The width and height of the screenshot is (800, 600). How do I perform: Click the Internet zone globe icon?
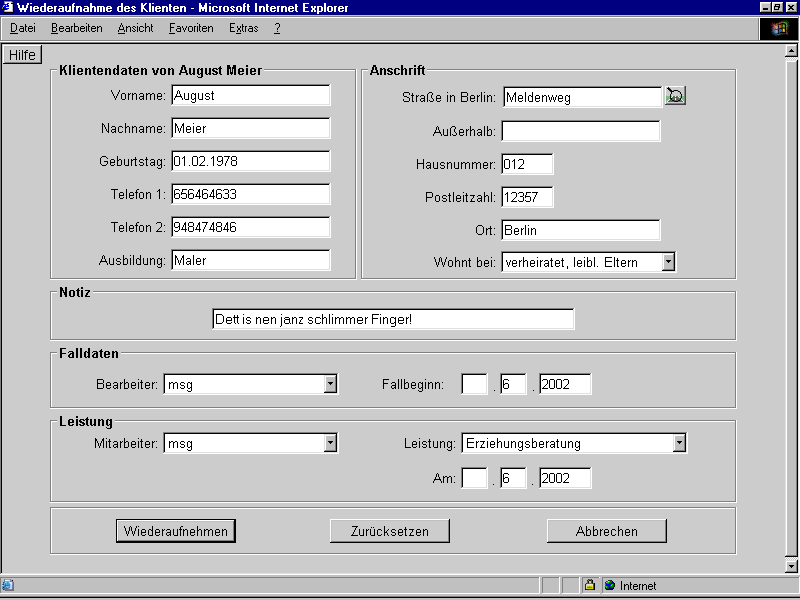click(609, 586)
